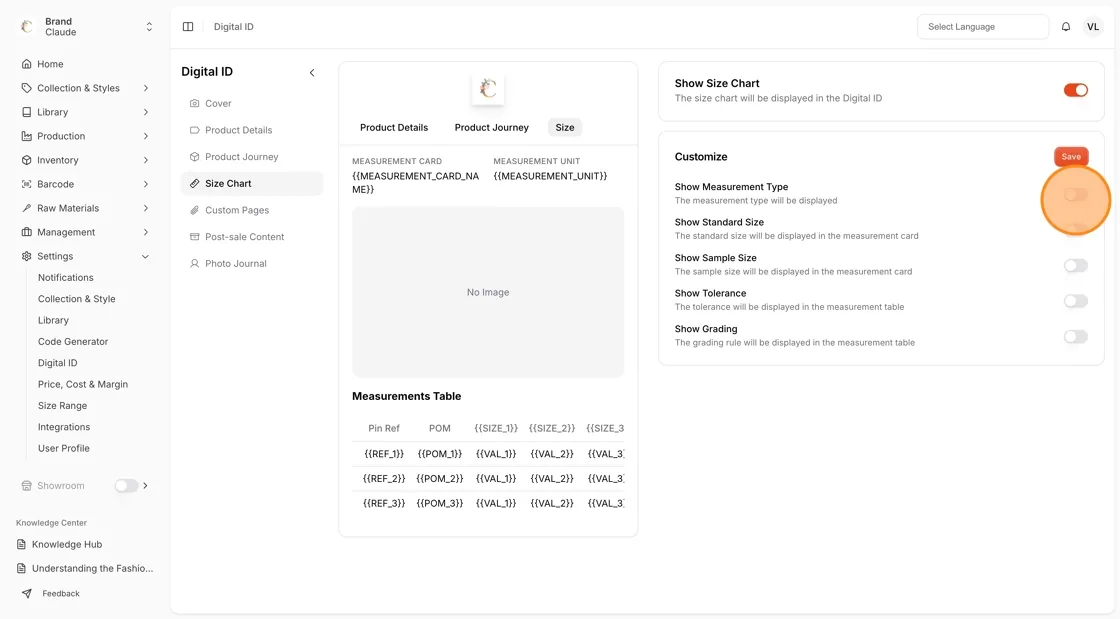Click the Pin Ref column header
The image size is (1120, 619).
[x=384, y=428]
